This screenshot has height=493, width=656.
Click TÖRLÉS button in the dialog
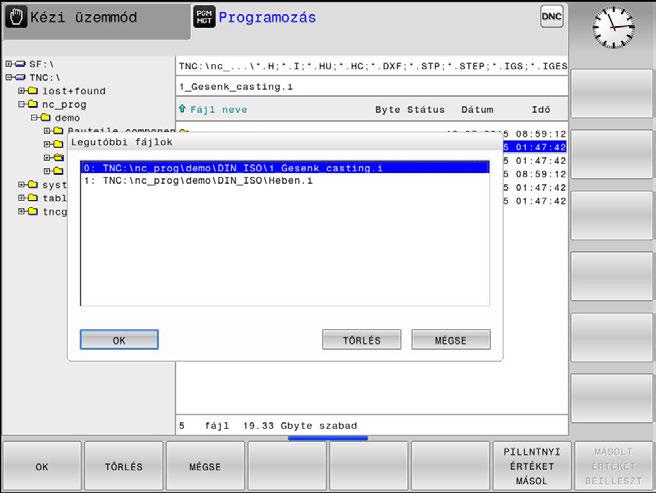(x=361, y=339)
